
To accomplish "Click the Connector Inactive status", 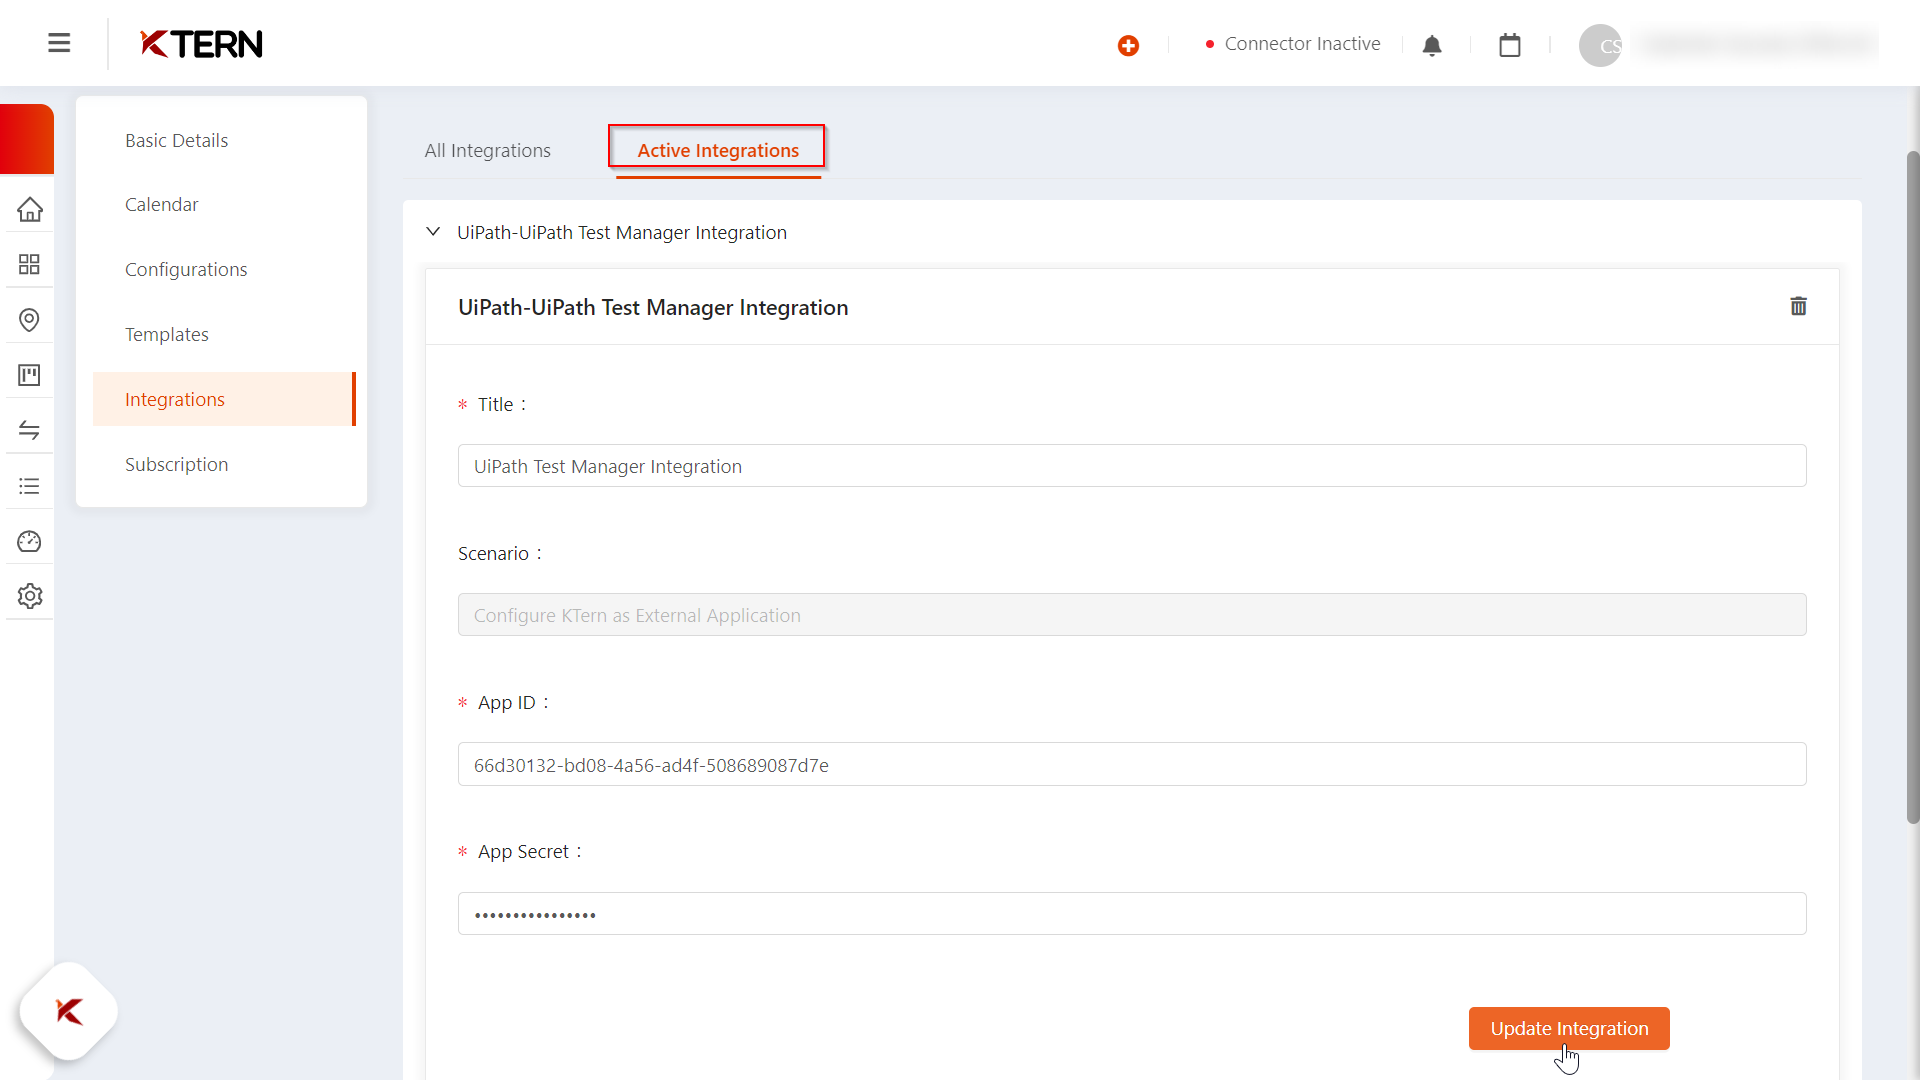I will point(1293,44).
